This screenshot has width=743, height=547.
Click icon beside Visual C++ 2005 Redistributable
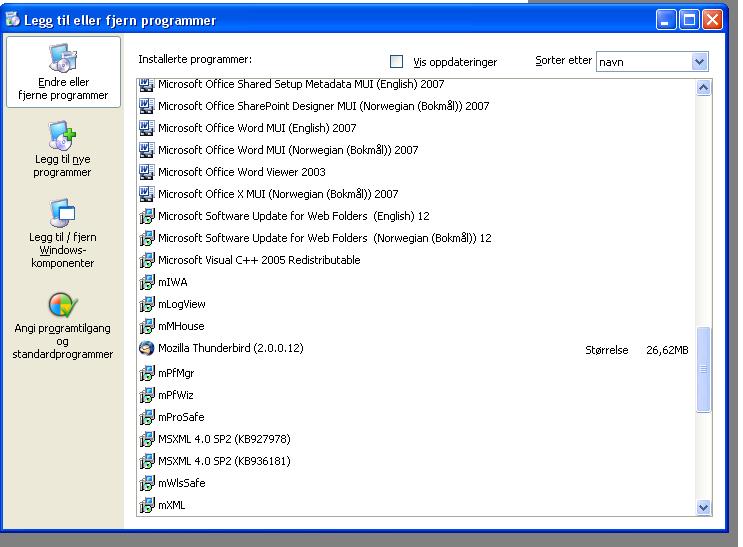pyautogui.click(x=147, y=260)
